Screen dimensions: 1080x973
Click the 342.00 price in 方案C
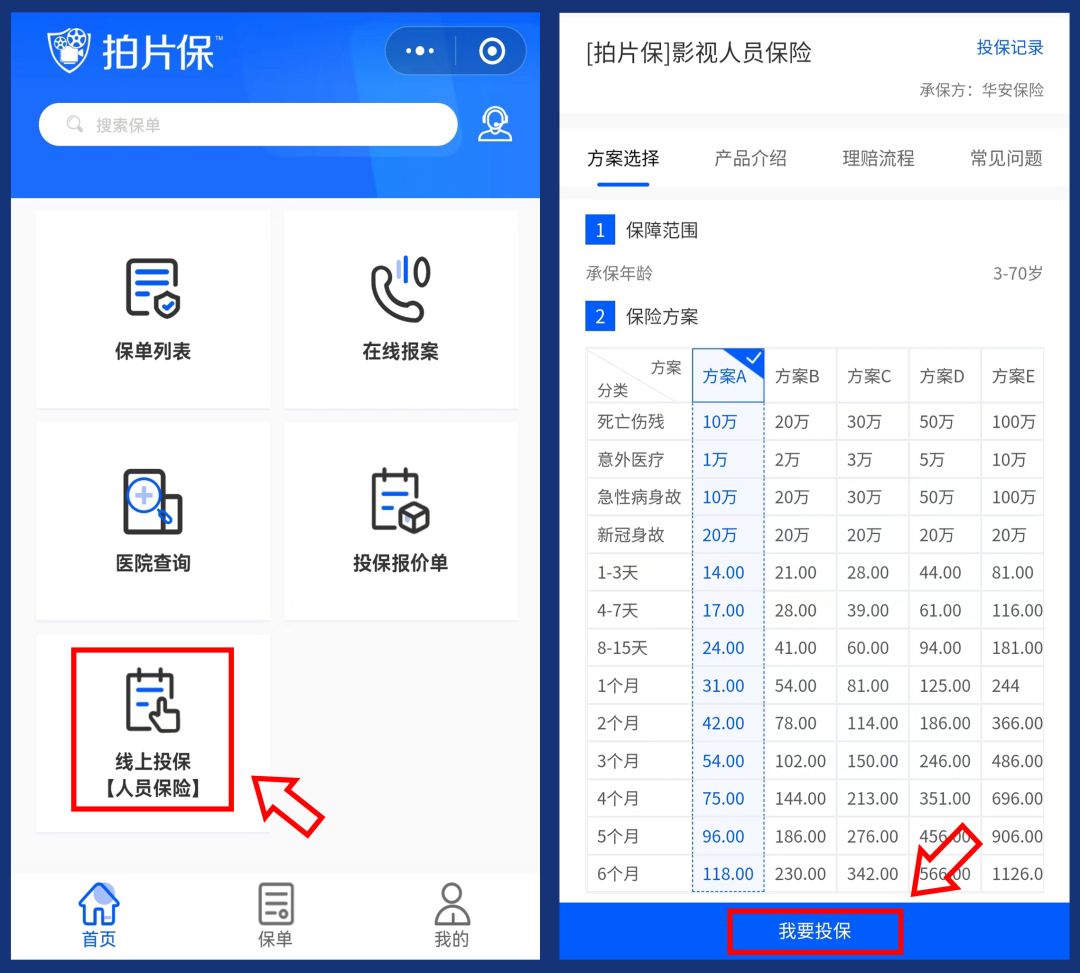[x=872, y=874]
